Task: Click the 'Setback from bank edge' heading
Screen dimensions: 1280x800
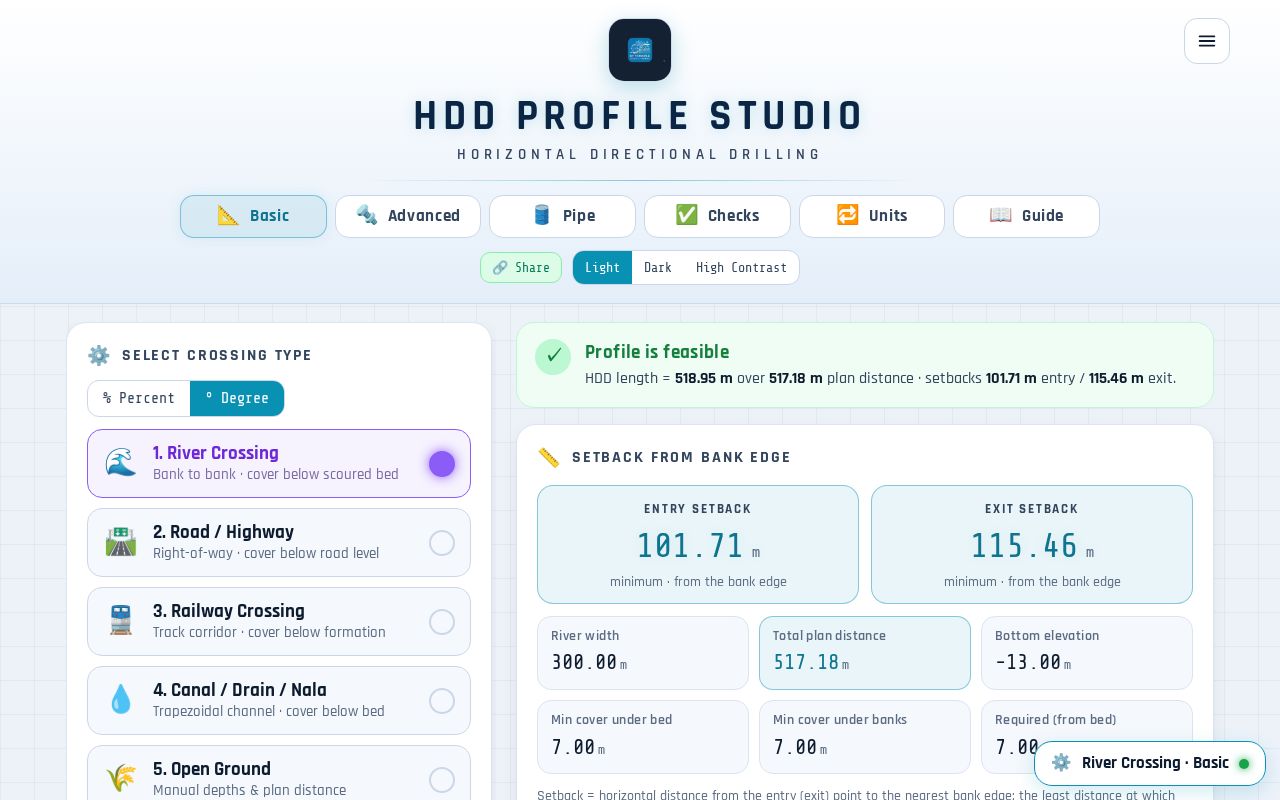Action: tap(681, 458)
